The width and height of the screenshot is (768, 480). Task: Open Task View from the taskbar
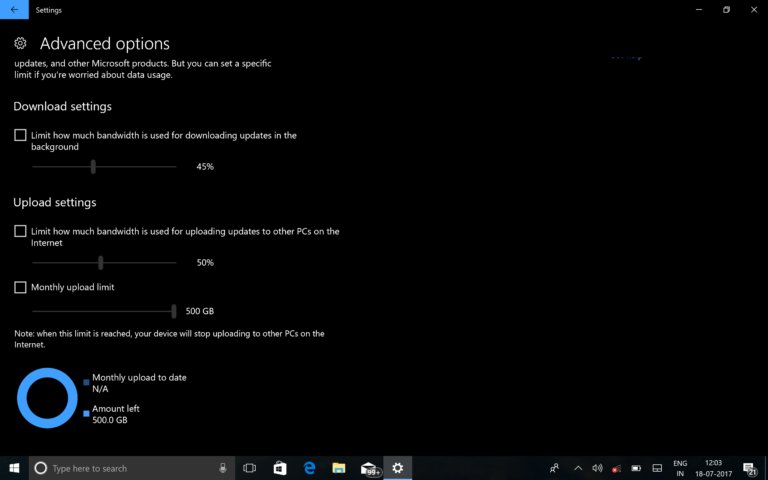(249, 468)
